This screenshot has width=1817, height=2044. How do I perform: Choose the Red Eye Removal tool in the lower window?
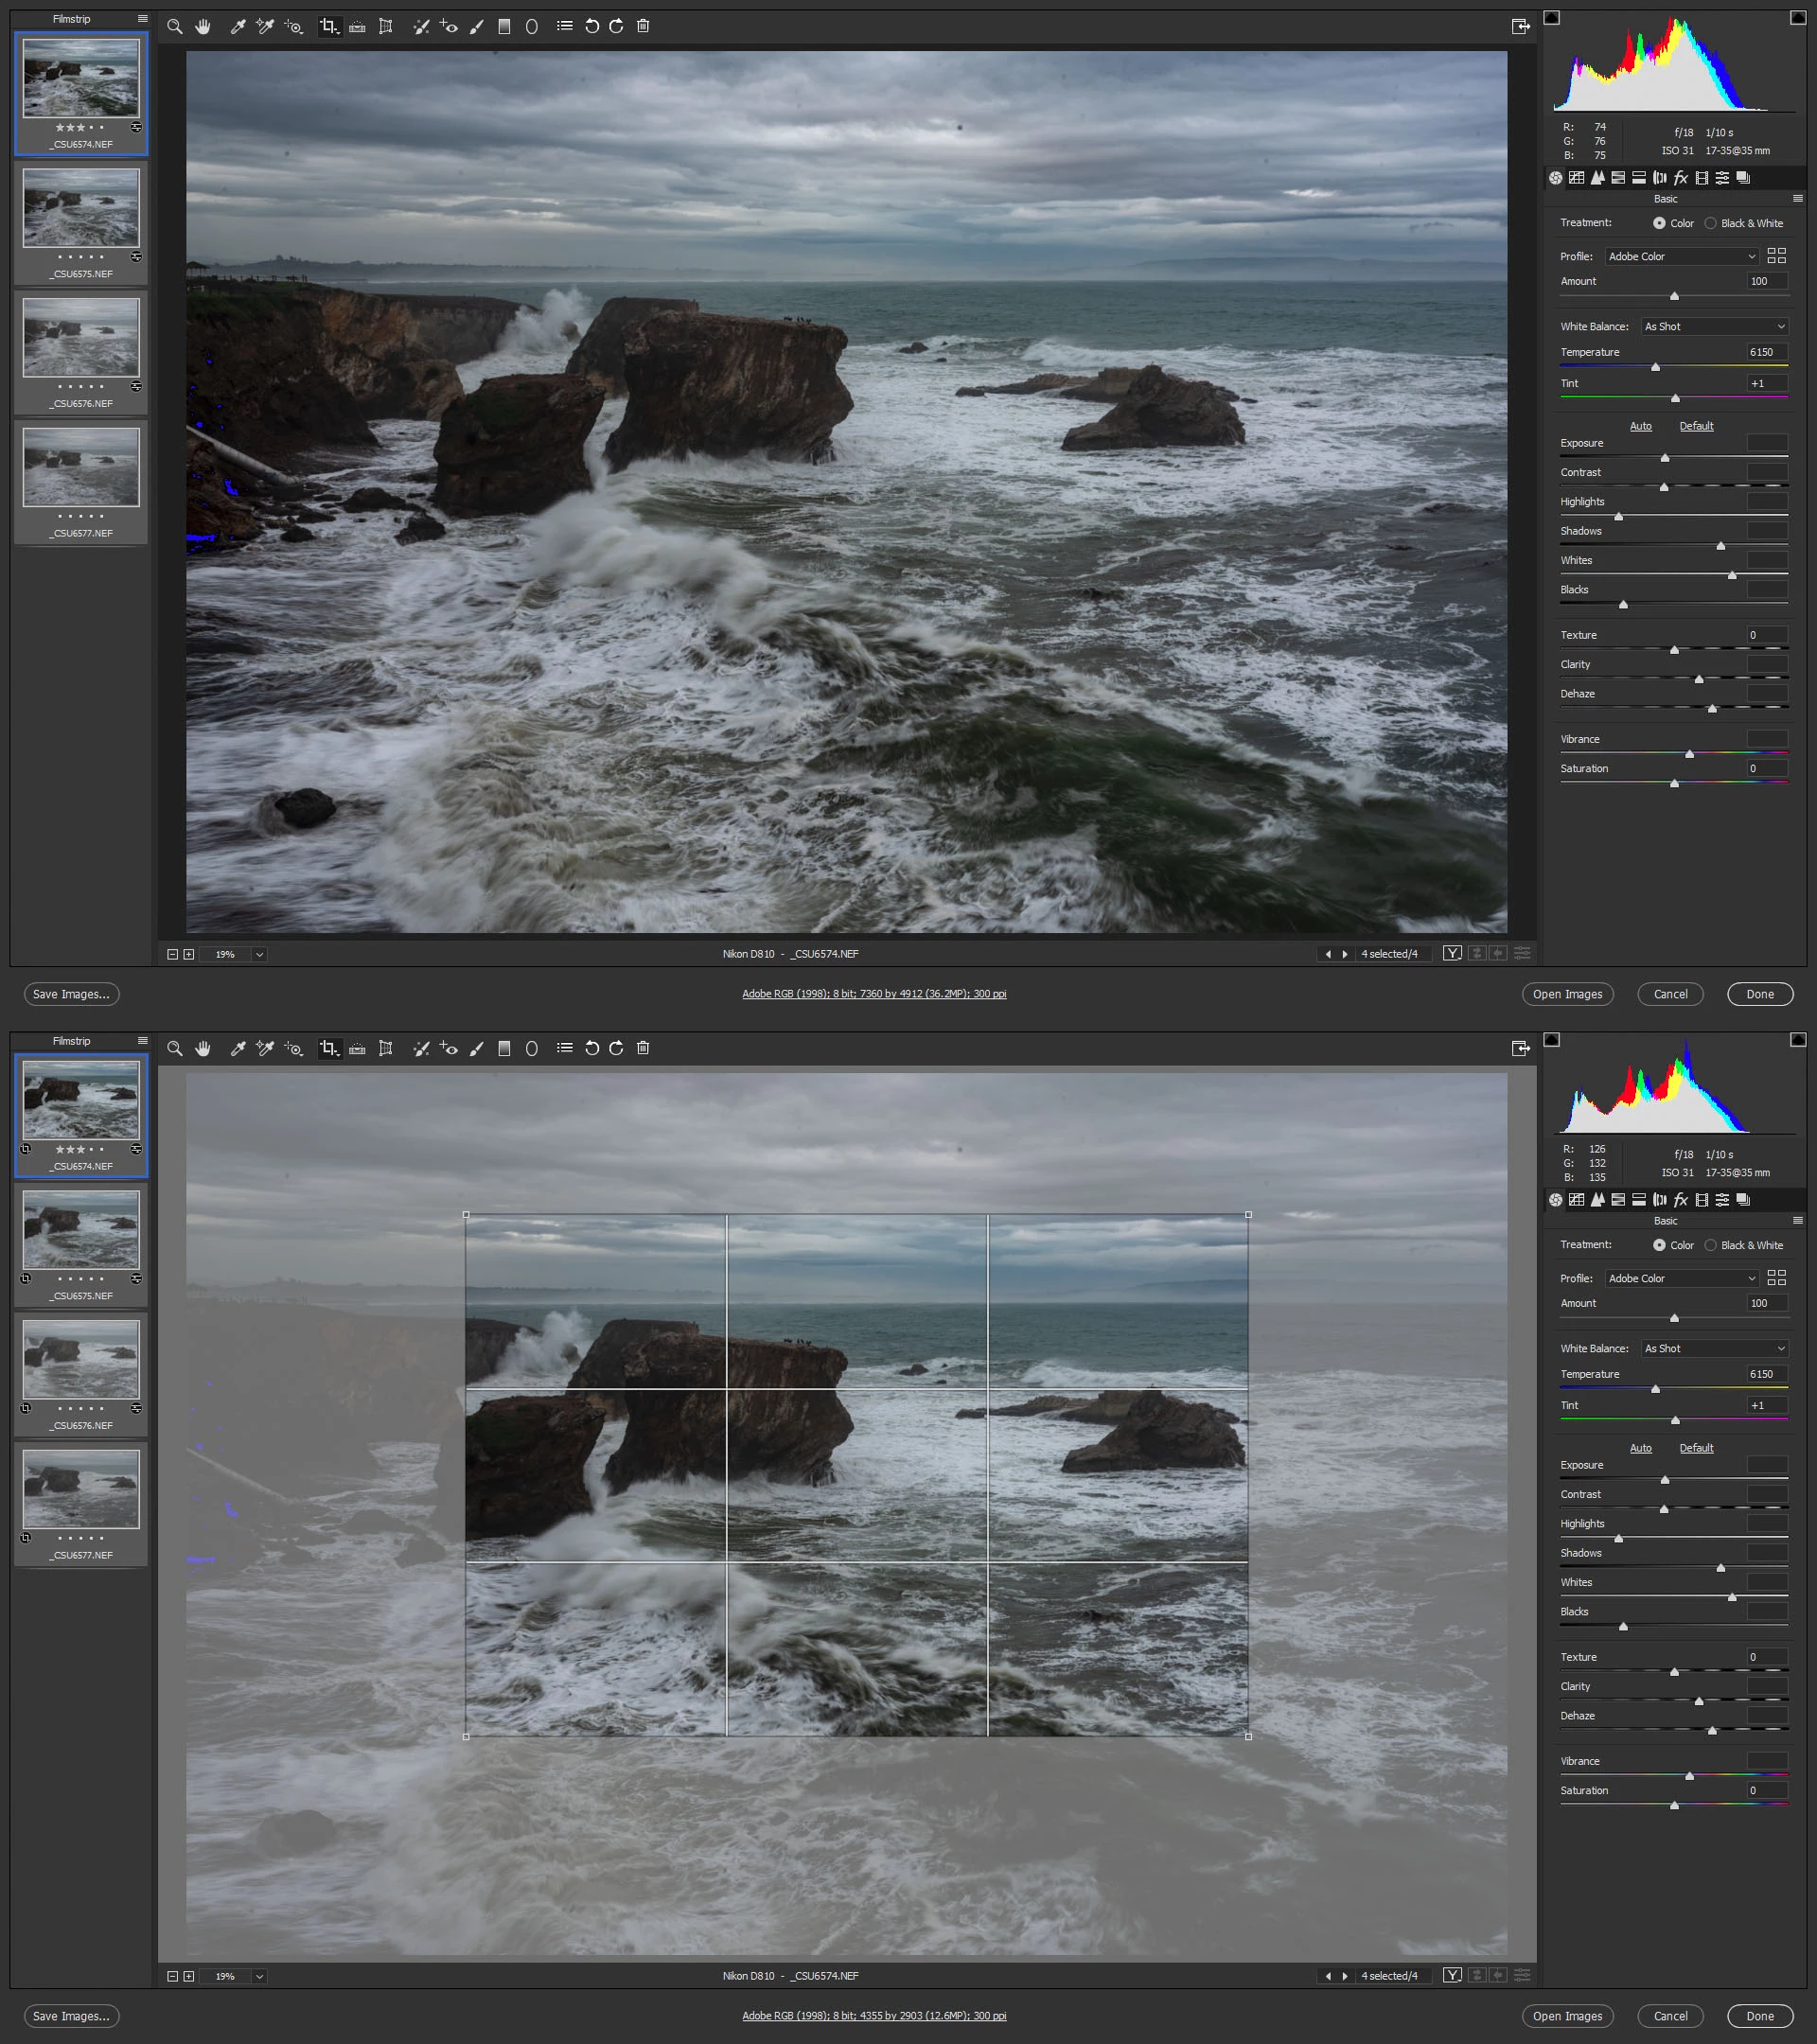tap(449, 1048)
